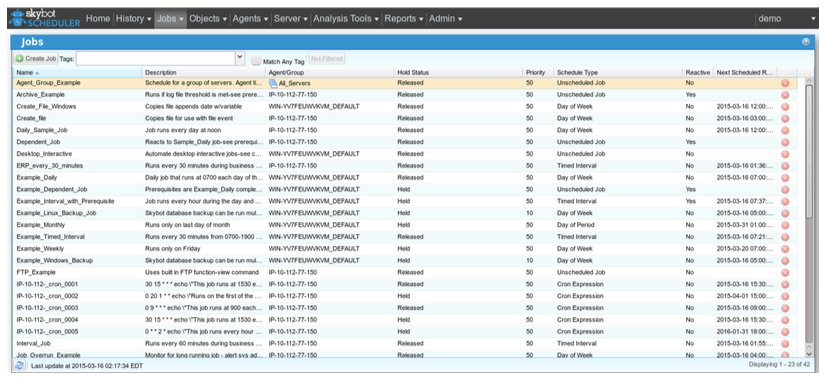Click the red delete icon for Agent_Group_Example
The height and width of the screenshot is (378, 826).
pyautogui.click(x=785, y=83)
